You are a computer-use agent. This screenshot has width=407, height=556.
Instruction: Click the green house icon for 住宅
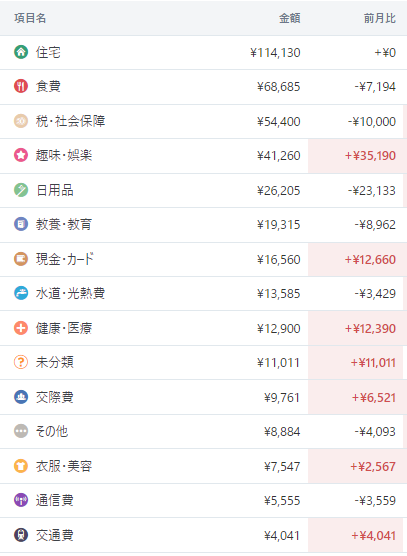(21, 52)
